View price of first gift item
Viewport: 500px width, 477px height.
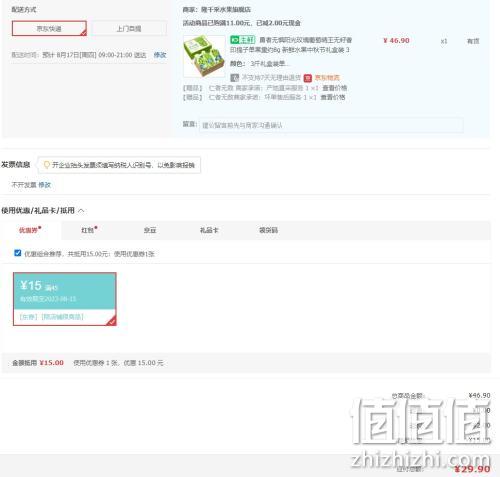click(x=334, y=88)
